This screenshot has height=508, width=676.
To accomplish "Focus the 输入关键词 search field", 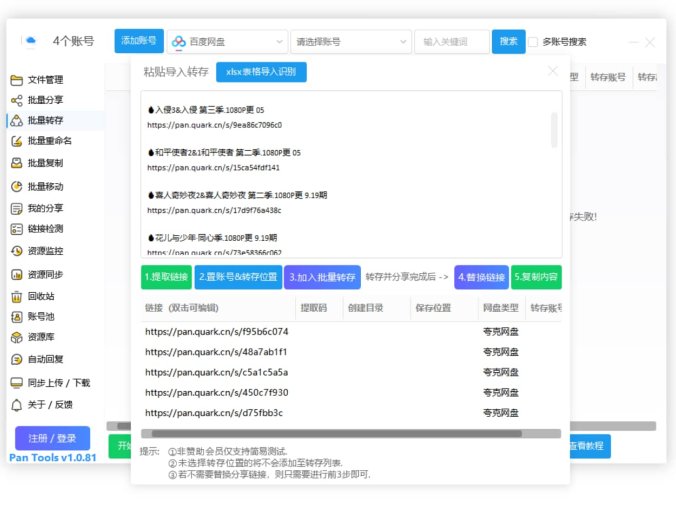I will point(451,42).
